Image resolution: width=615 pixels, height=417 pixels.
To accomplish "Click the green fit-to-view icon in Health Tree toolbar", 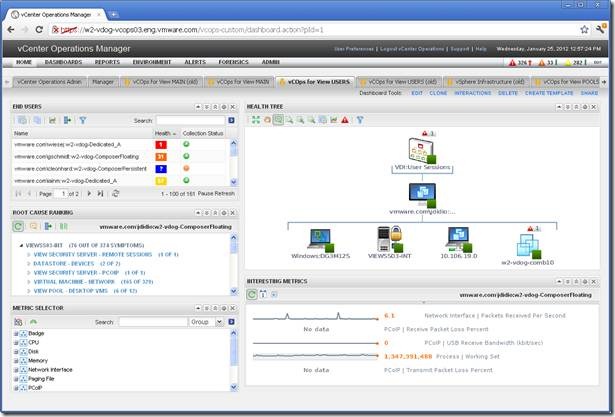I will pos(256,120).
